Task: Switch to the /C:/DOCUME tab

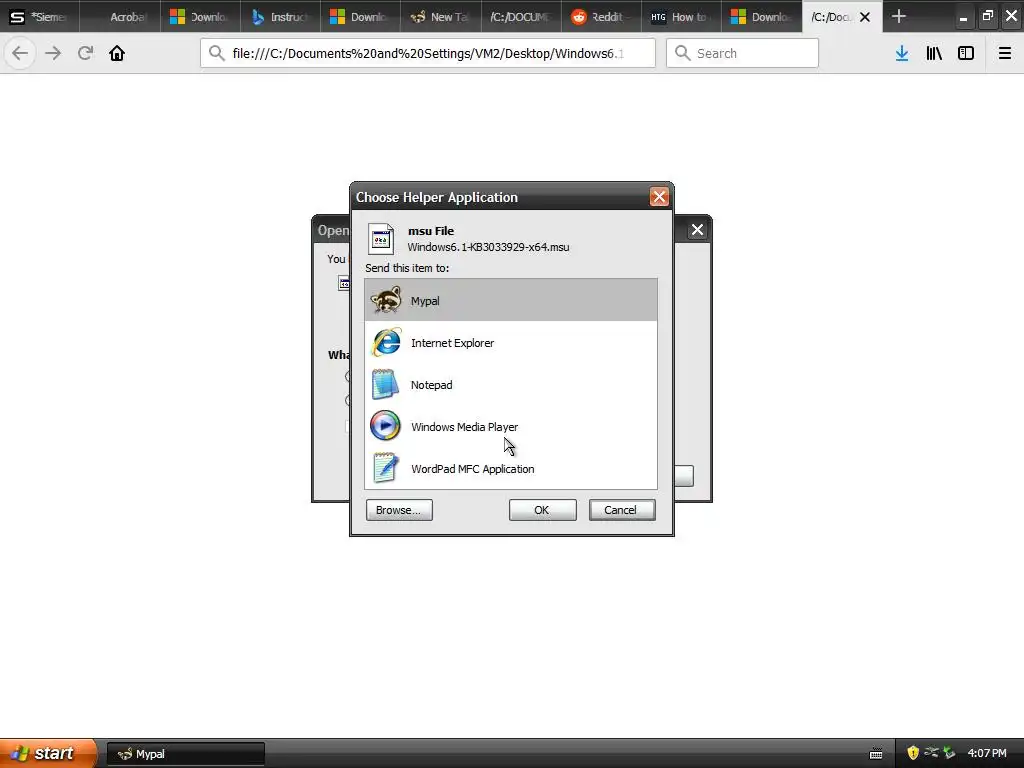Action: (x=520, y=16)
